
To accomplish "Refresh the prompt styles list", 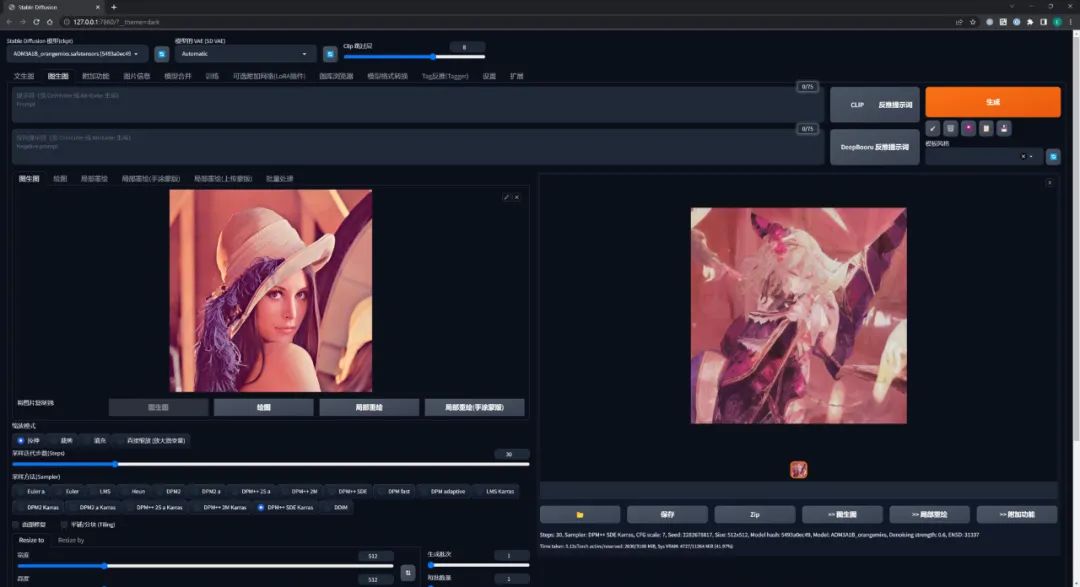I will click(1053, 157).
